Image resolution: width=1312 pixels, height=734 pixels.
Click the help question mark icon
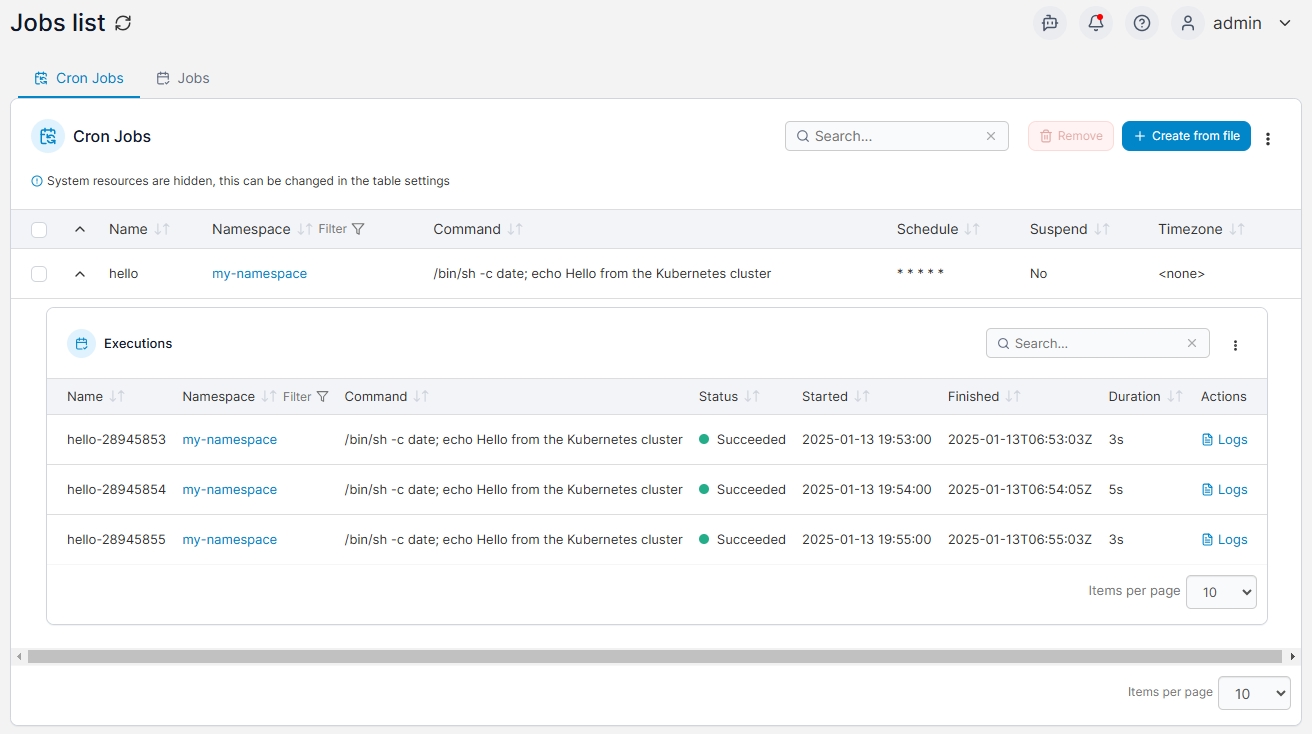click(1142, 23)
